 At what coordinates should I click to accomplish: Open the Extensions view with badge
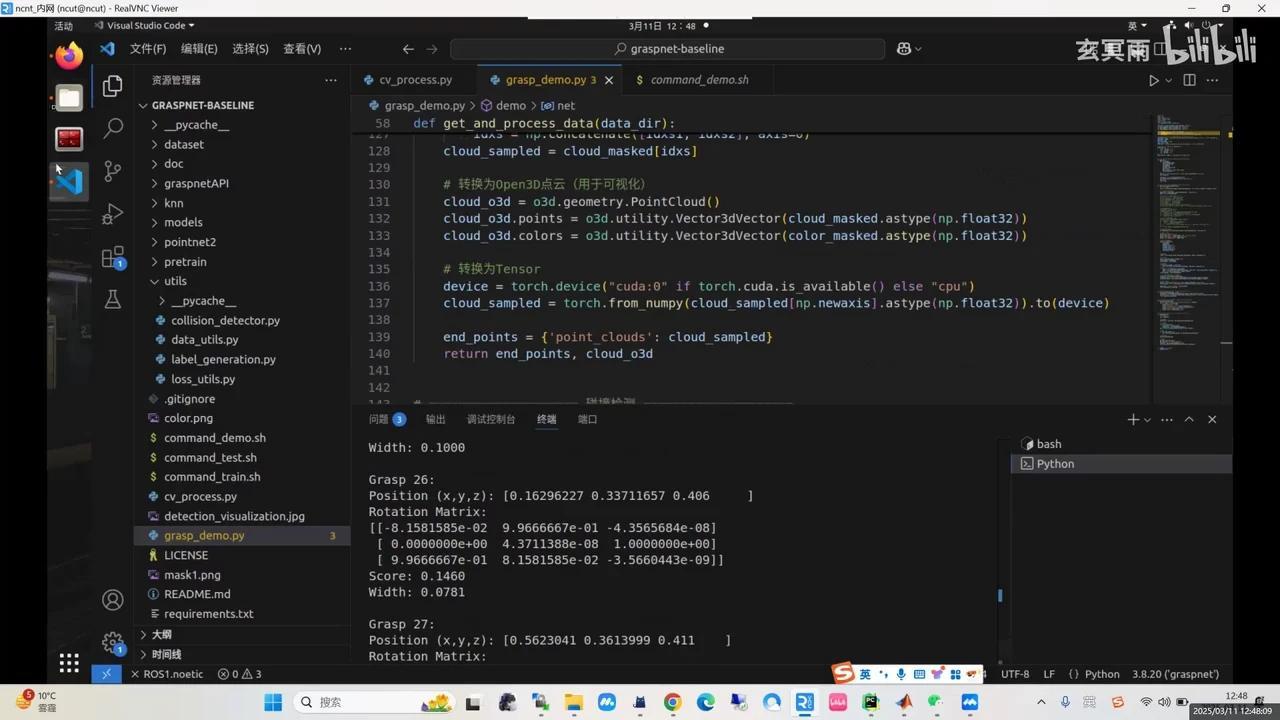(x=112, y=257)
